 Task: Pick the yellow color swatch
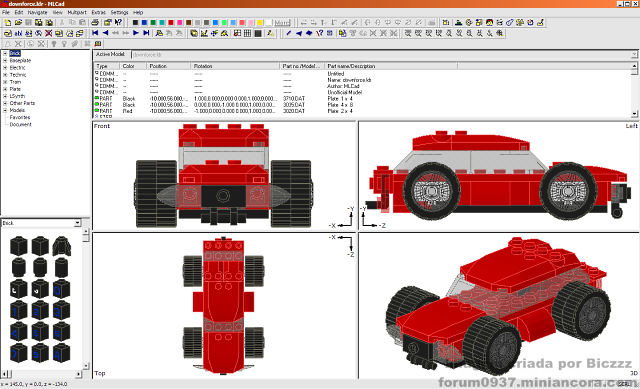tap(260, 22)
